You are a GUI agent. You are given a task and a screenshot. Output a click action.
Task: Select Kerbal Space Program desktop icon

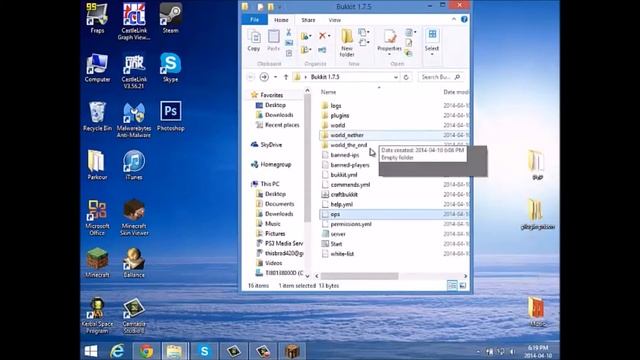(97, 316)
